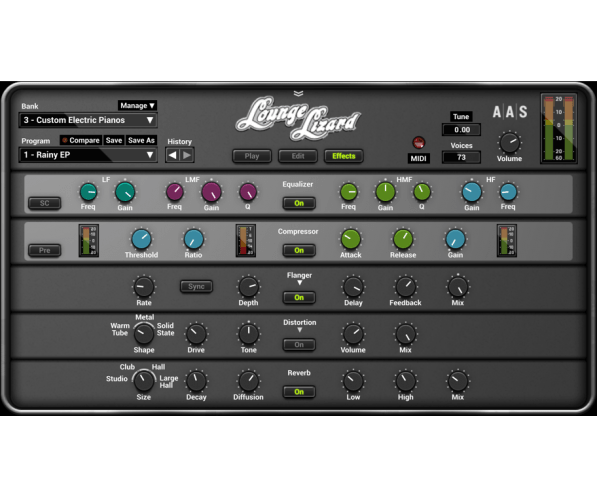The image size is (597, 497).
Task: Collapse panel with top double chevron
Action: click(x=298, y=94)
